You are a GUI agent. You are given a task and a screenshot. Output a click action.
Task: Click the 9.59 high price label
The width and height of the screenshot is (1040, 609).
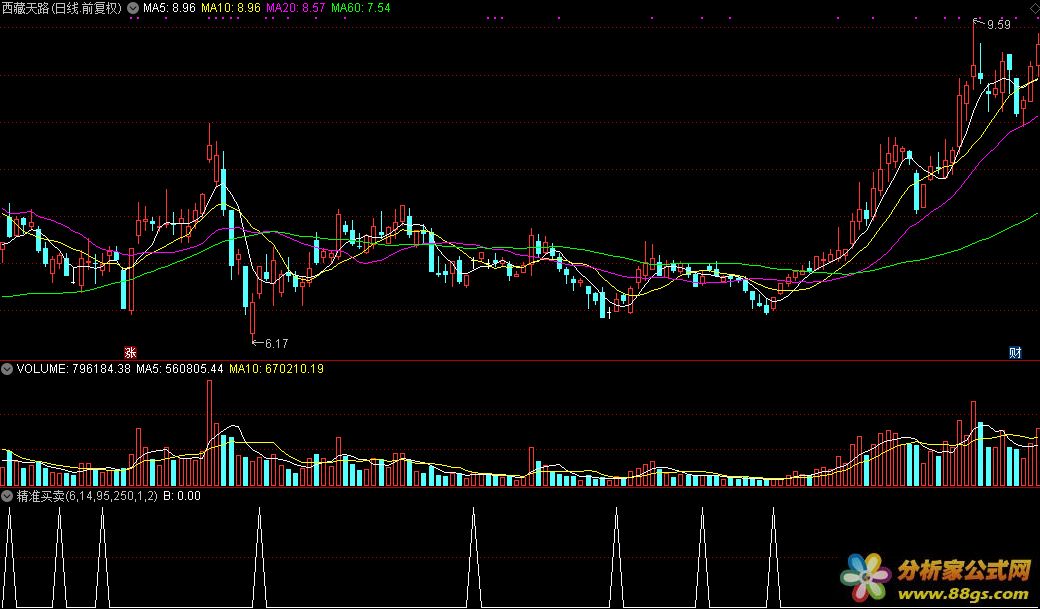[999, 25]
